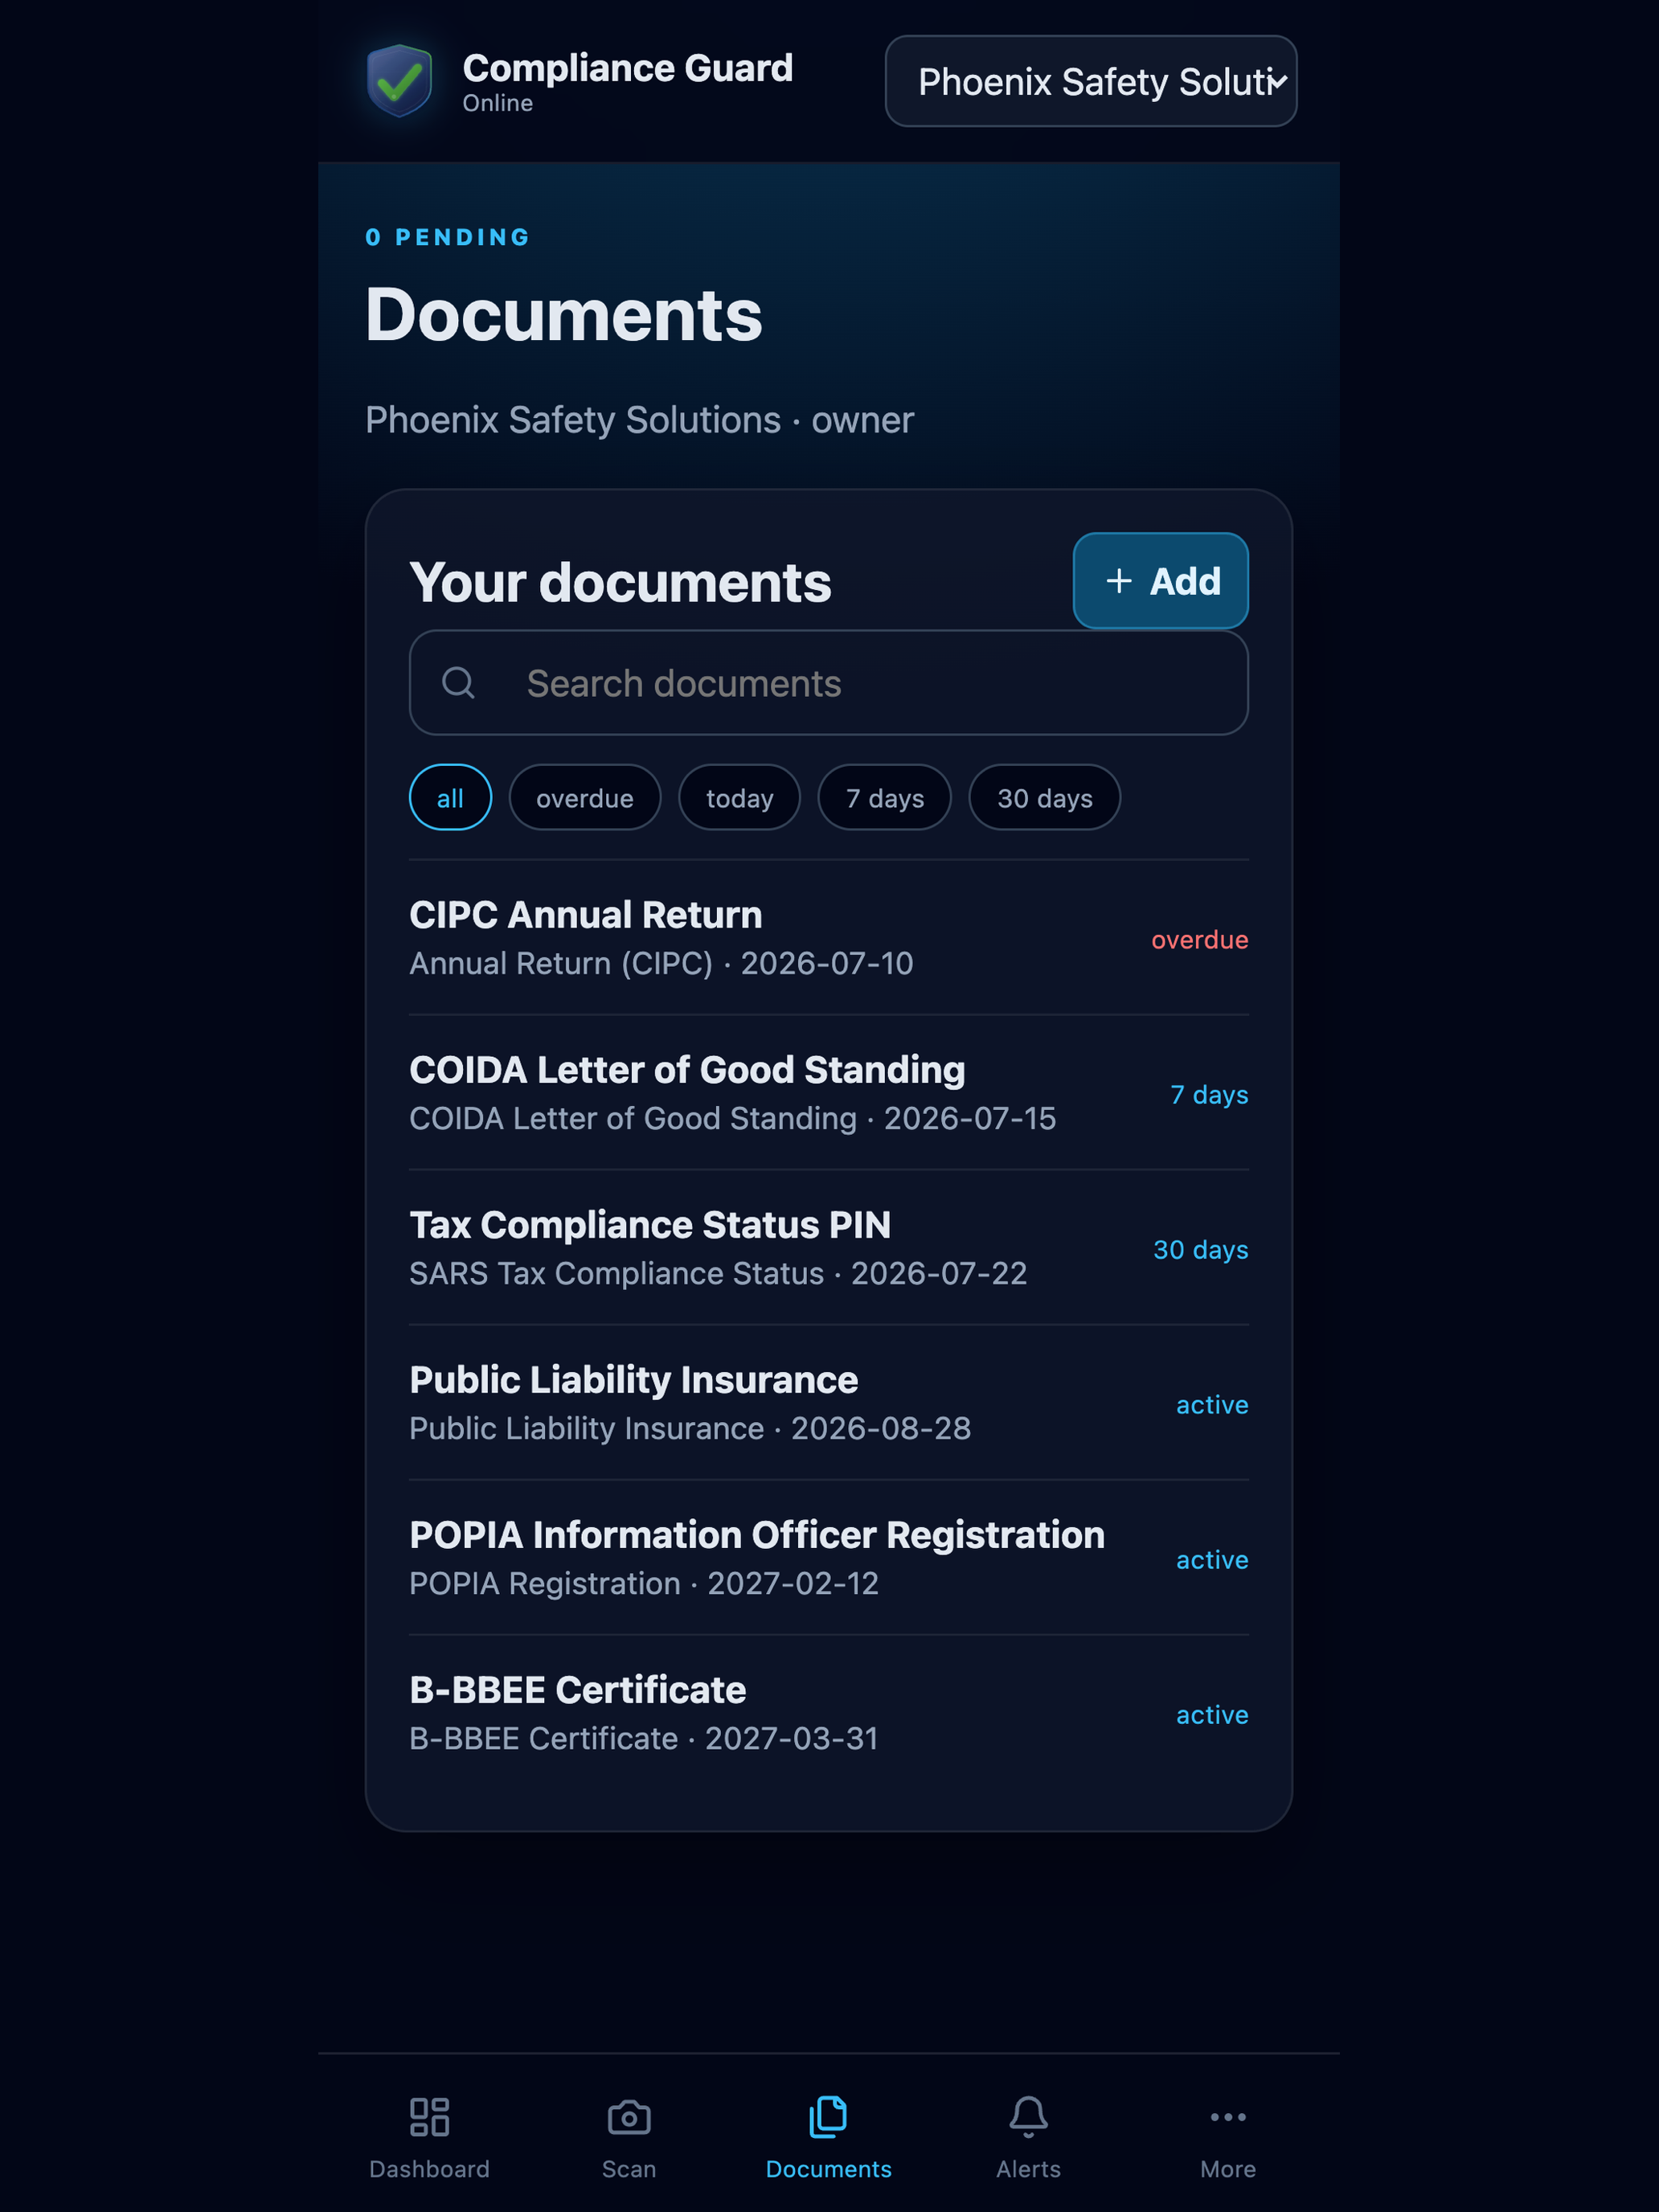1659x2212 pixels.
Task: Select the 'overdue' filter chip
Action: (x=584, y=798)
